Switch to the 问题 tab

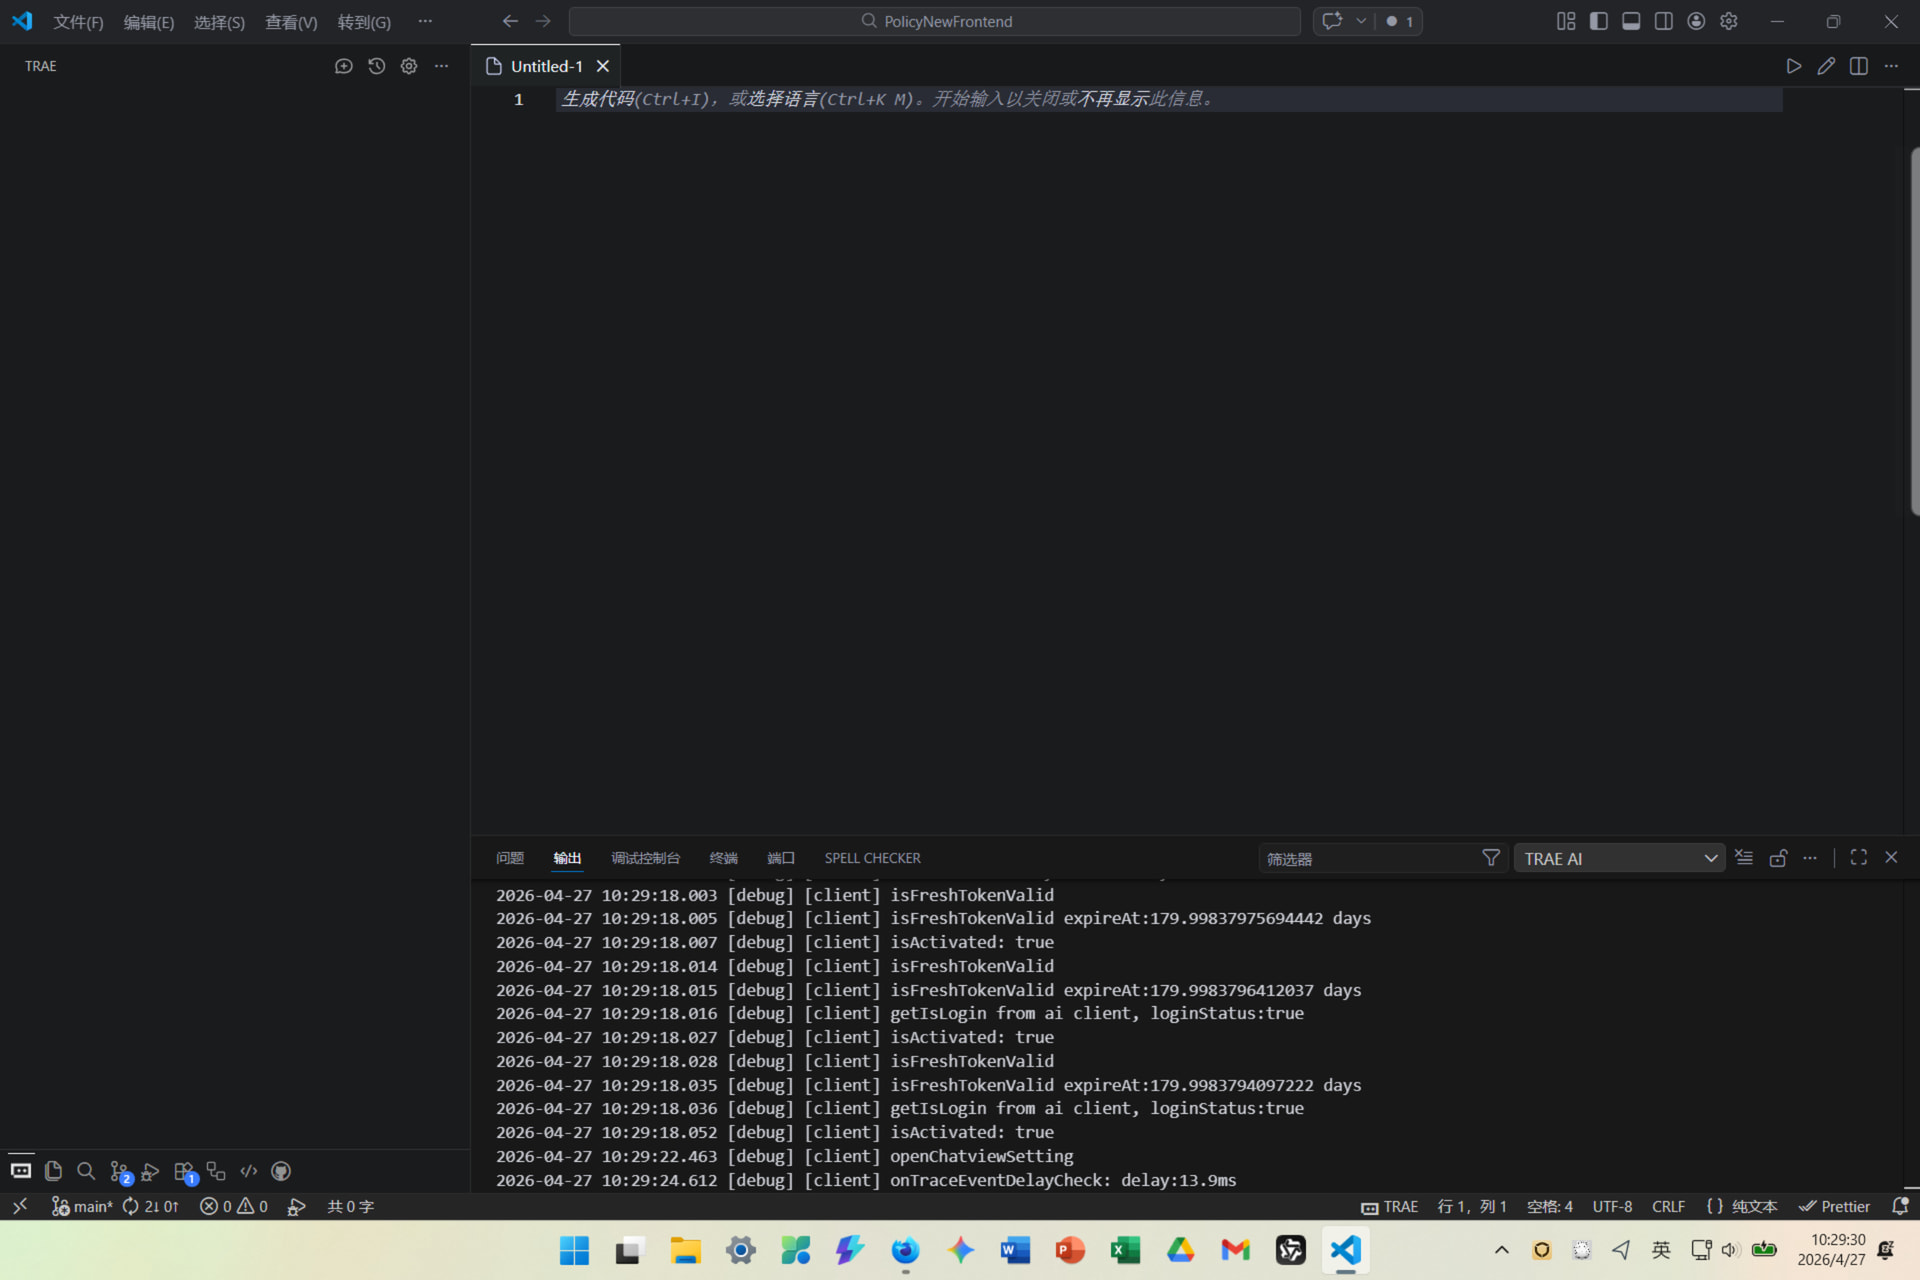click(x=510, y=858)
